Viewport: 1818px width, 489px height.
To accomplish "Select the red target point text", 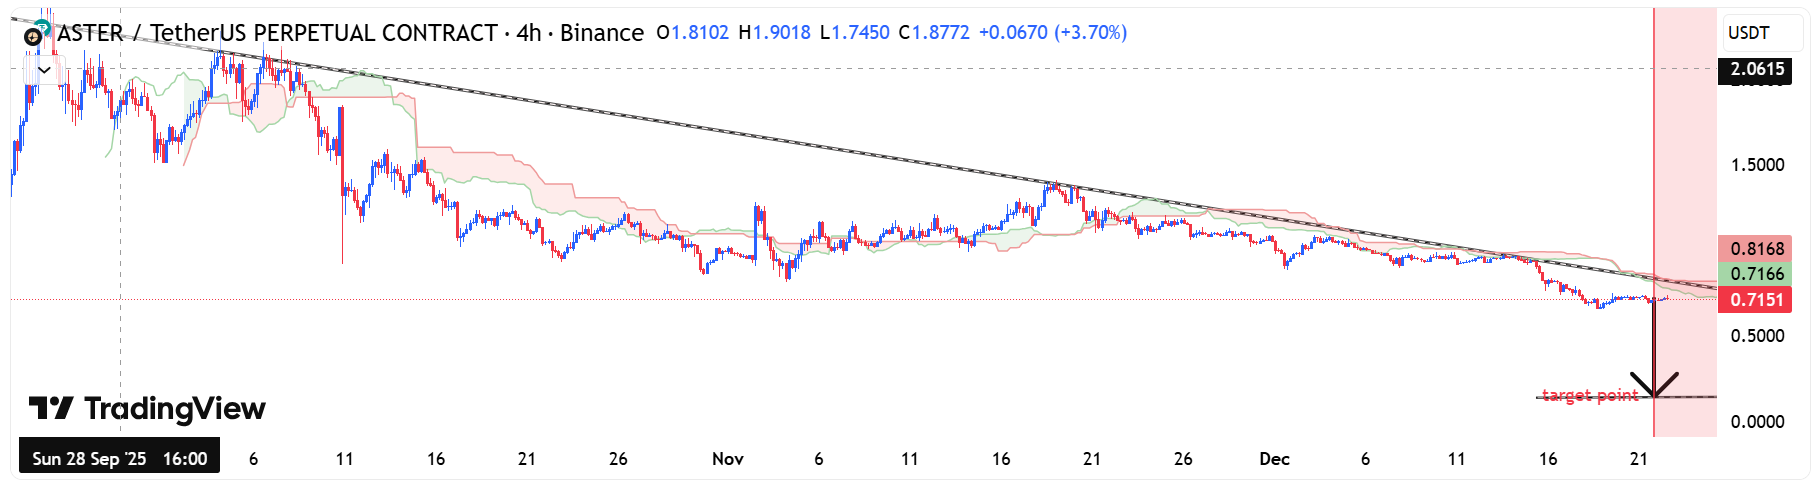I will click(1589, 395).
